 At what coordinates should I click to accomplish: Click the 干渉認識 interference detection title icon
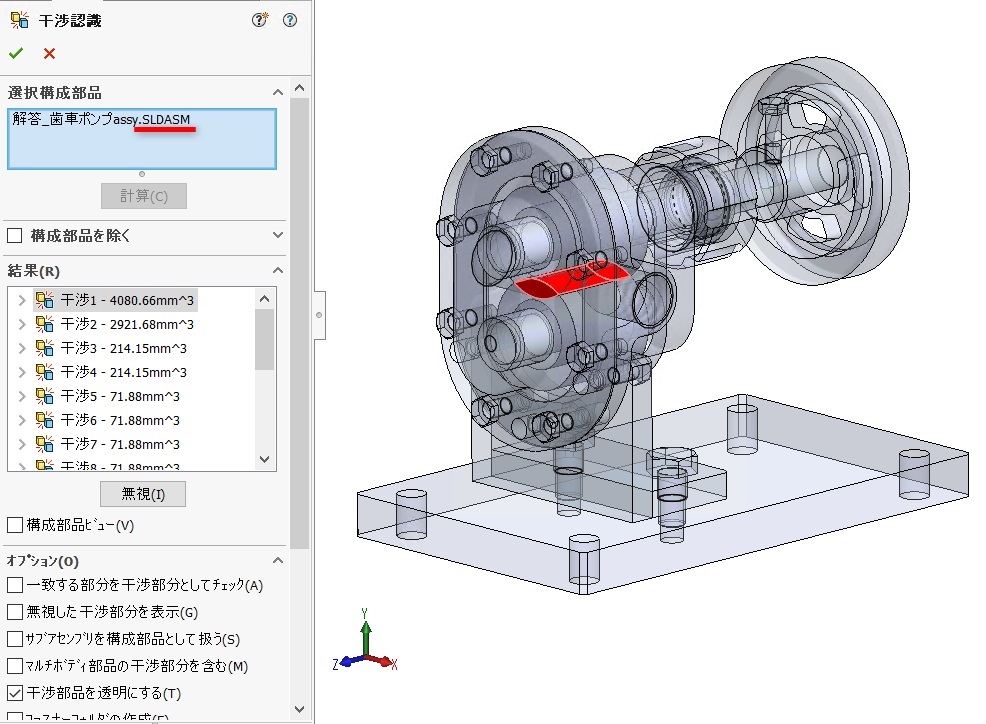(19, 20)
